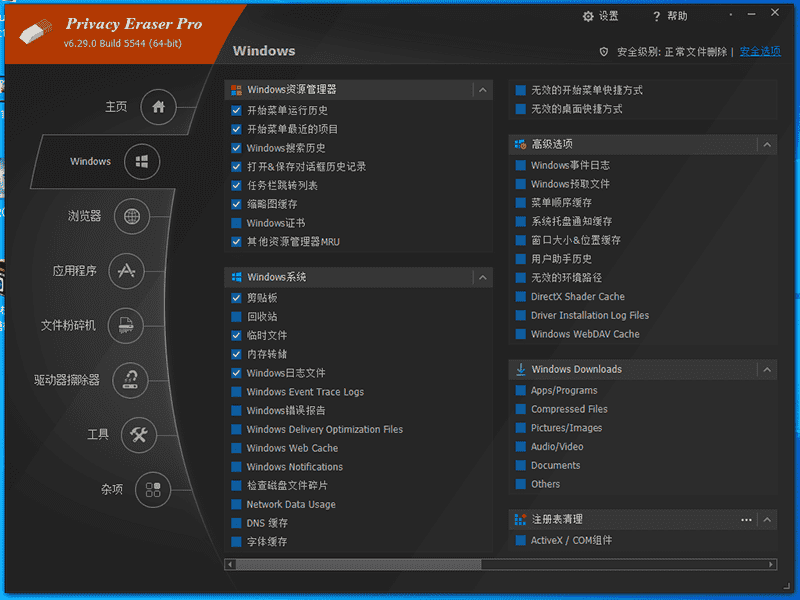Uncheck 缩略图缓存

coord(236,204)
